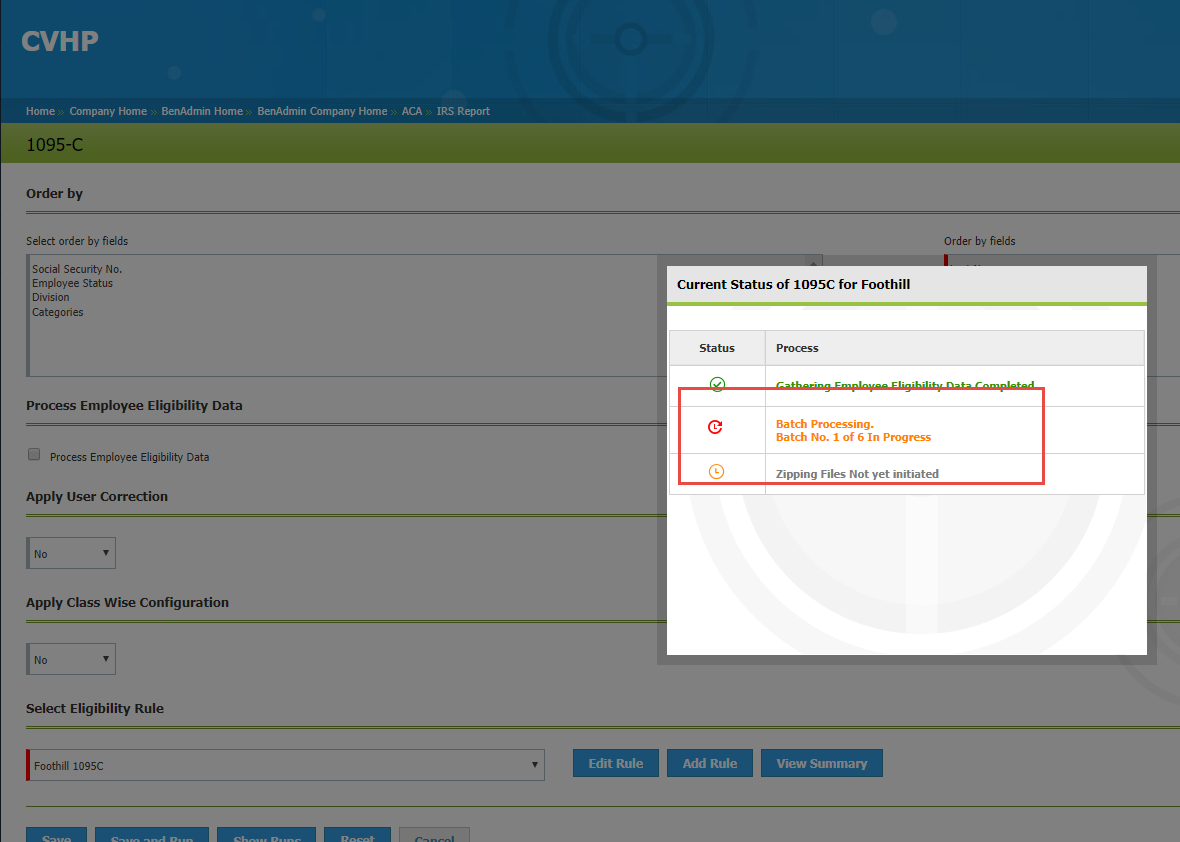Click the Show Runs button

pos(267,834)
